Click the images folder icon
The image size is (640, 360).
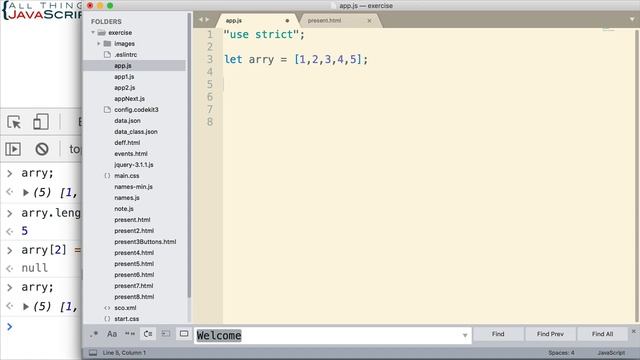pyautogui.click(x=107, y=43)
